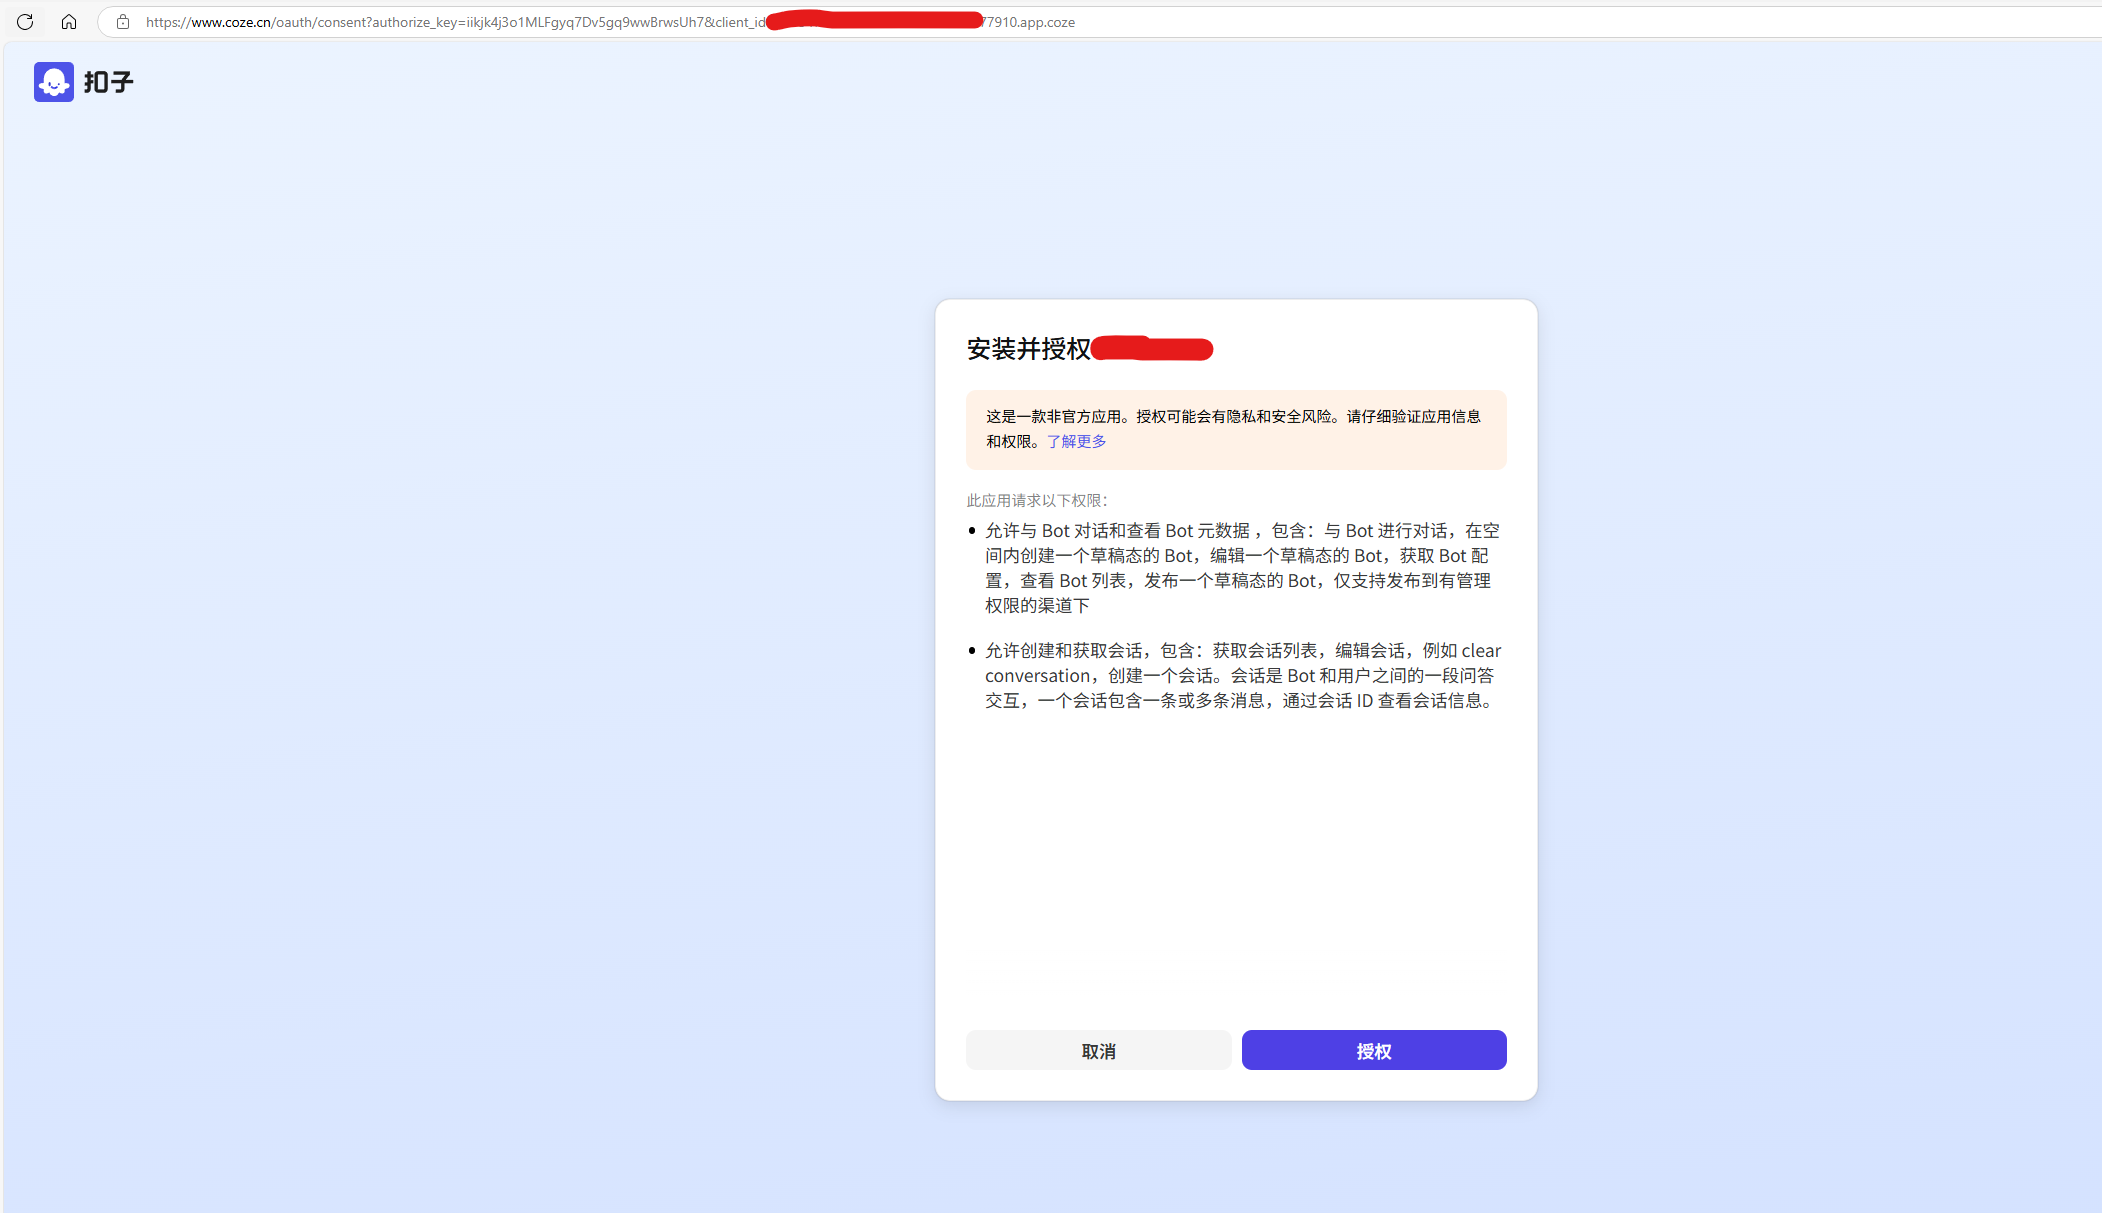Click redacted app name beside title
This screenshot has height=1213, width=2102.
(1152, 349)
